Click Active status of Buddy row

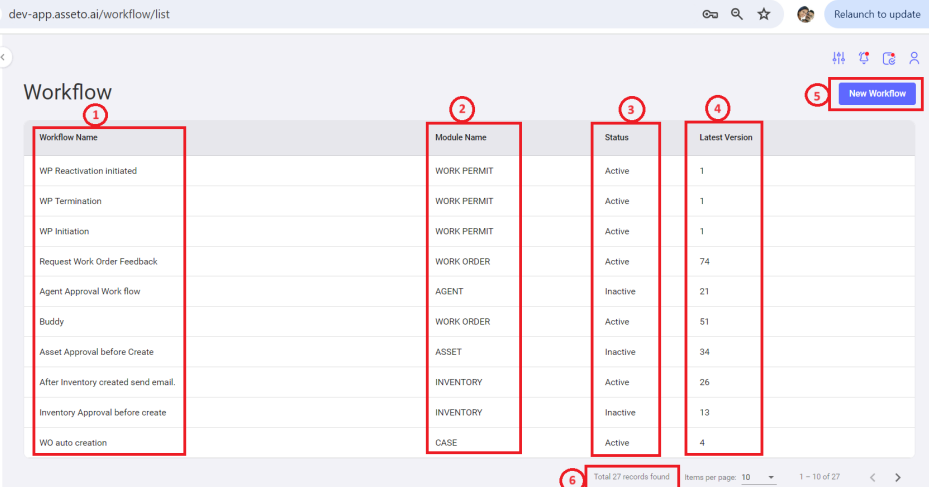click(617, 322)
